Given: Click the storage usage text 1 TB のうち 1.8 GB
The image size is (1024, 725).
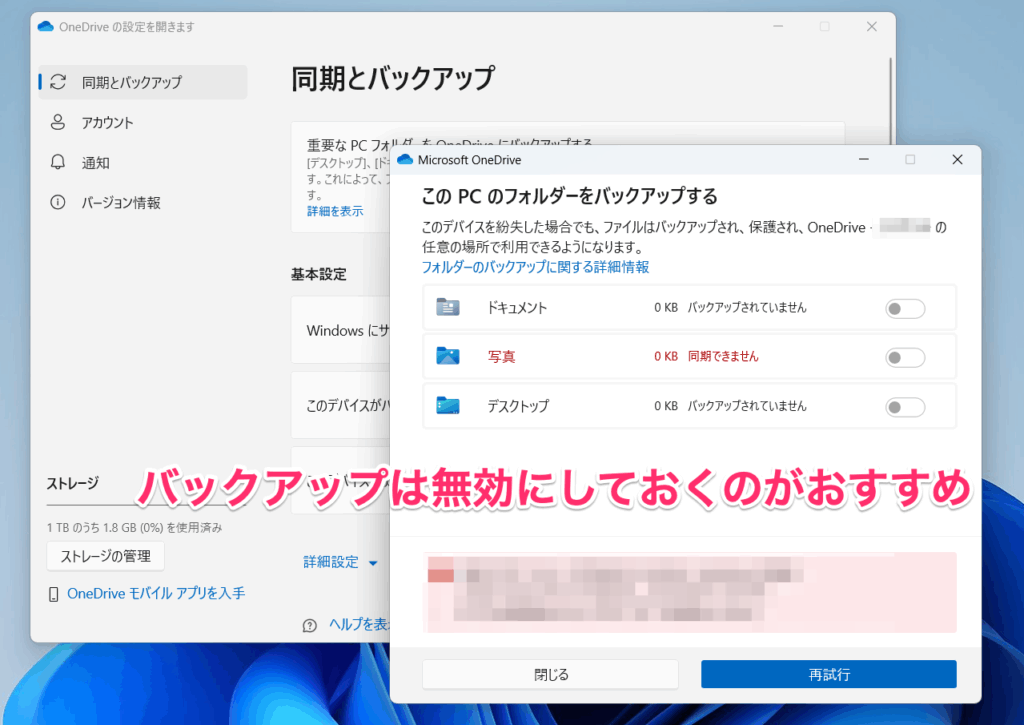Looking at the screenshot, I should point(135,527).
